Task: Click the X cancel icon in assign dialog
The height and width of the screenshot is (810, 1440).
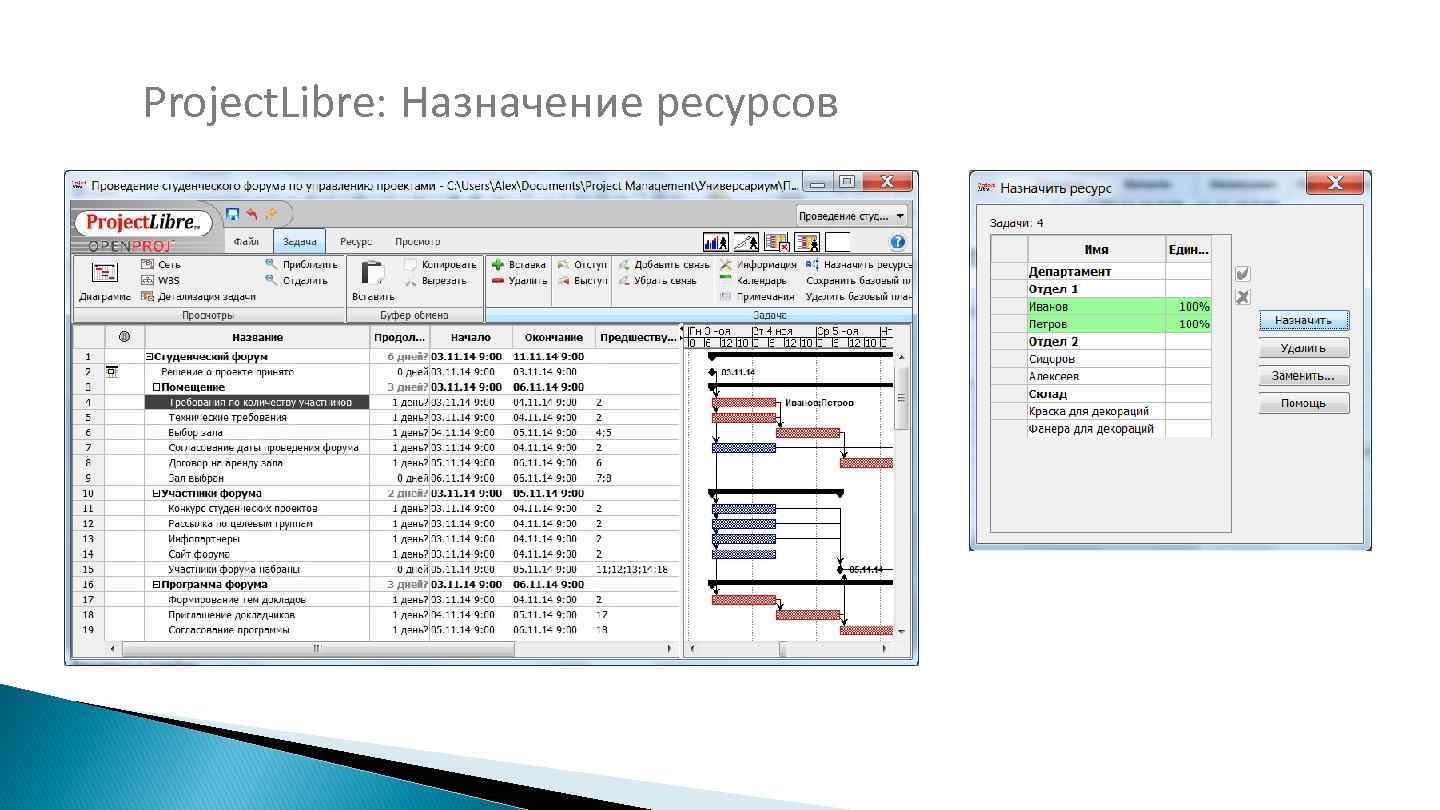Action: (x=1243, y=297)
